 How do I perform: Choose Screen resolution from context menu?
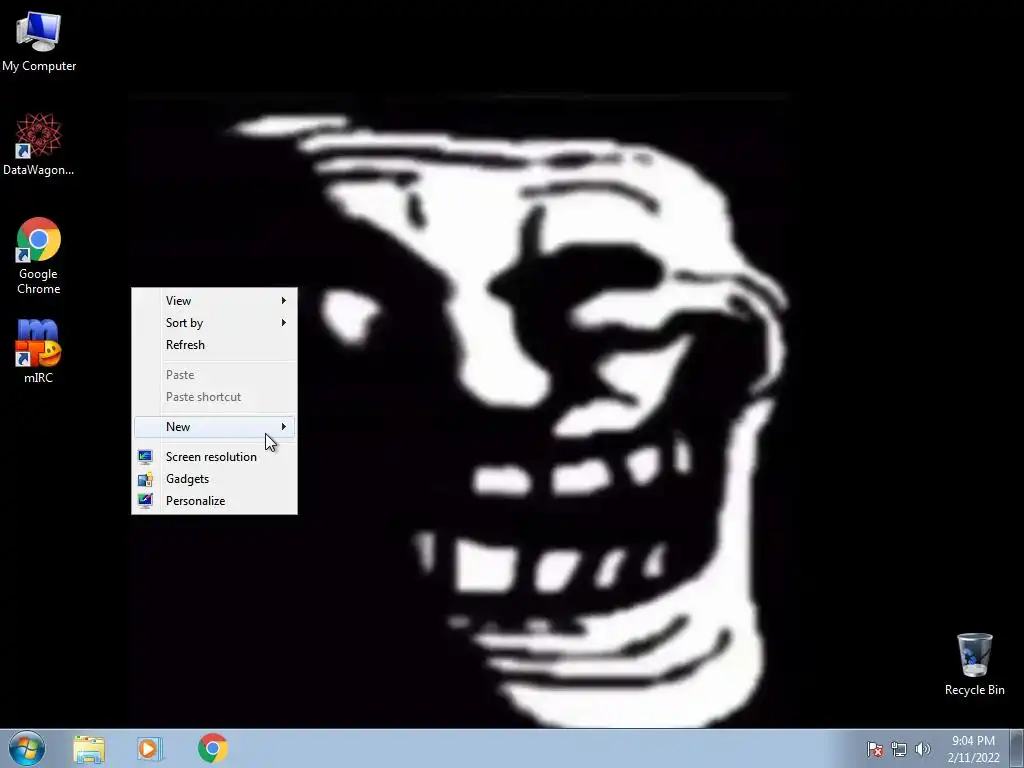214,456
